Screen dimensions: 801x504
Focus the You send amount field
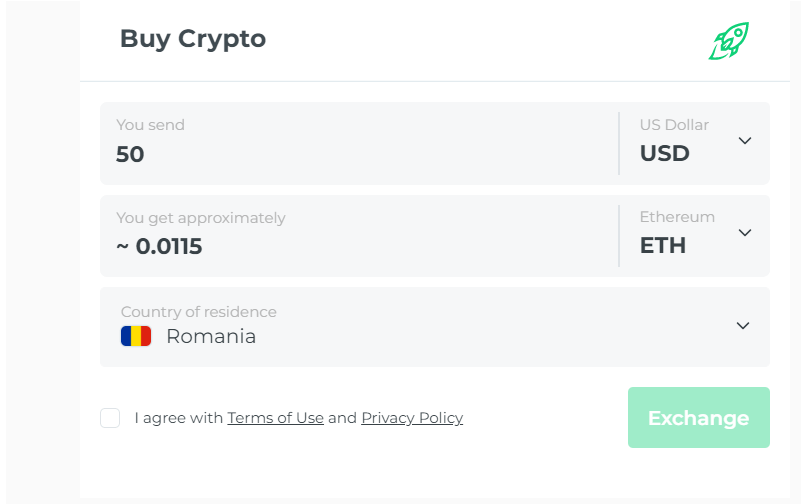(359, 143)
